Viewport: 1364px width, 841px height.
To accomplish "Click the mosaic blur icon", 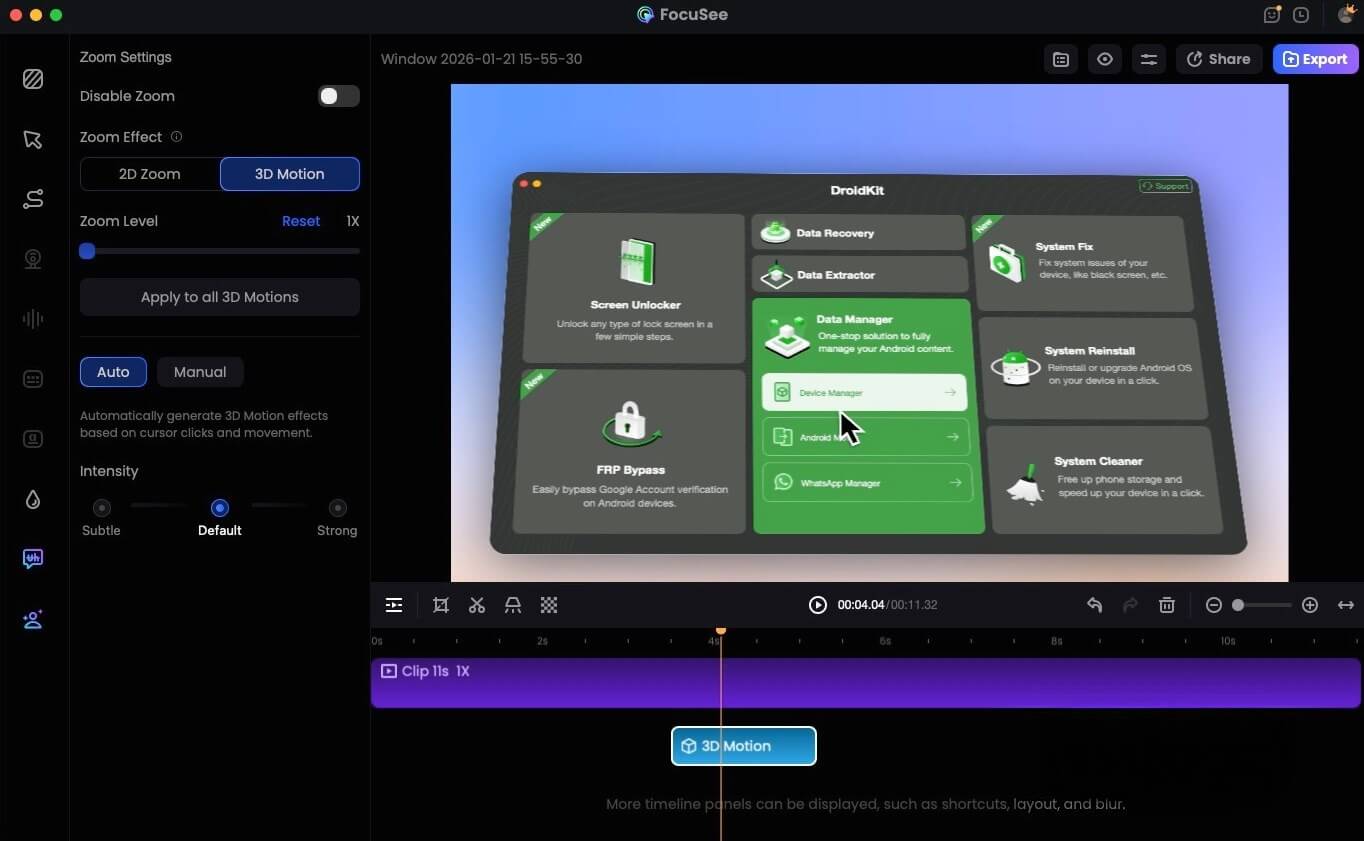I will point(549,605).
